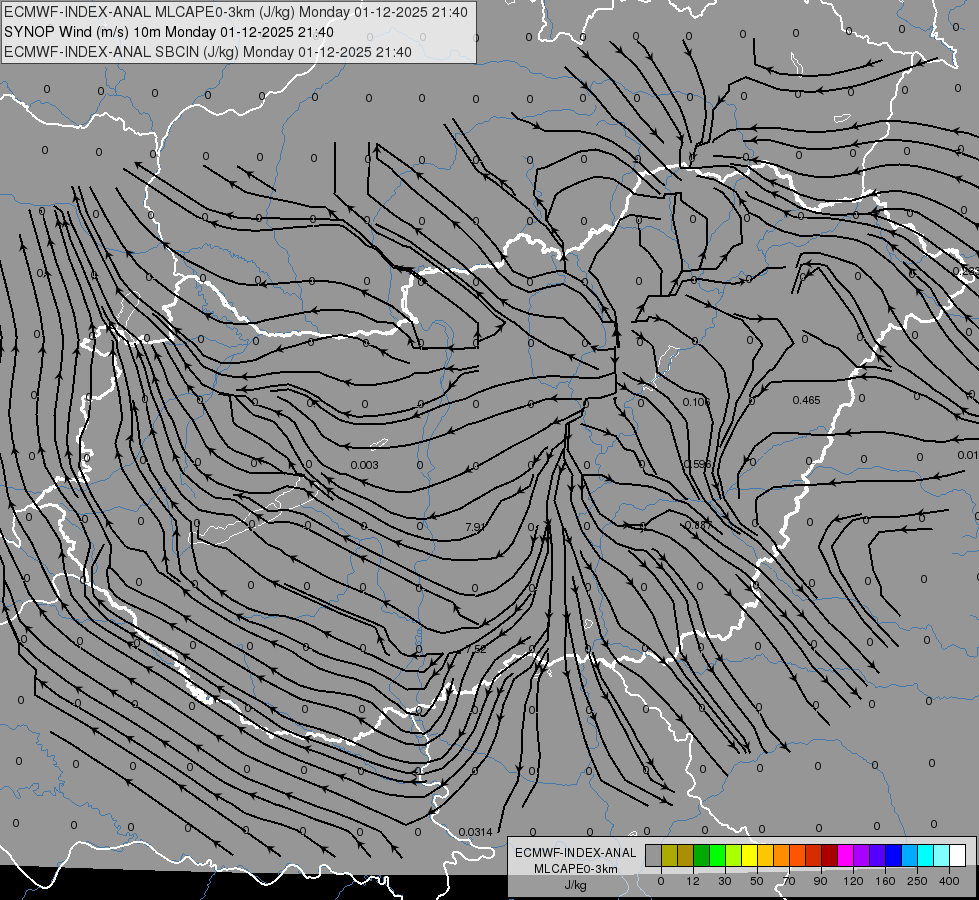Click the 400 tick label on the legend
The image size is (979, 900).
tap(949, 881)
